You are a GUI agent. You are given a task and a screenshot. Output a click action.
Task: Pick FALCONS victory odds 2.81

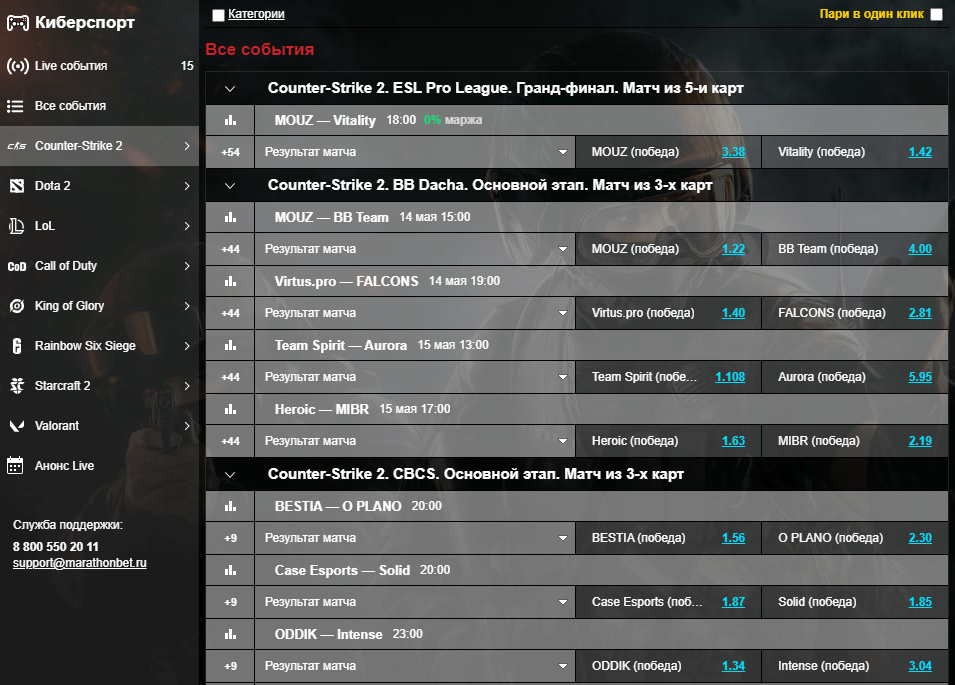pyautogui.click(x=920, y=312)
